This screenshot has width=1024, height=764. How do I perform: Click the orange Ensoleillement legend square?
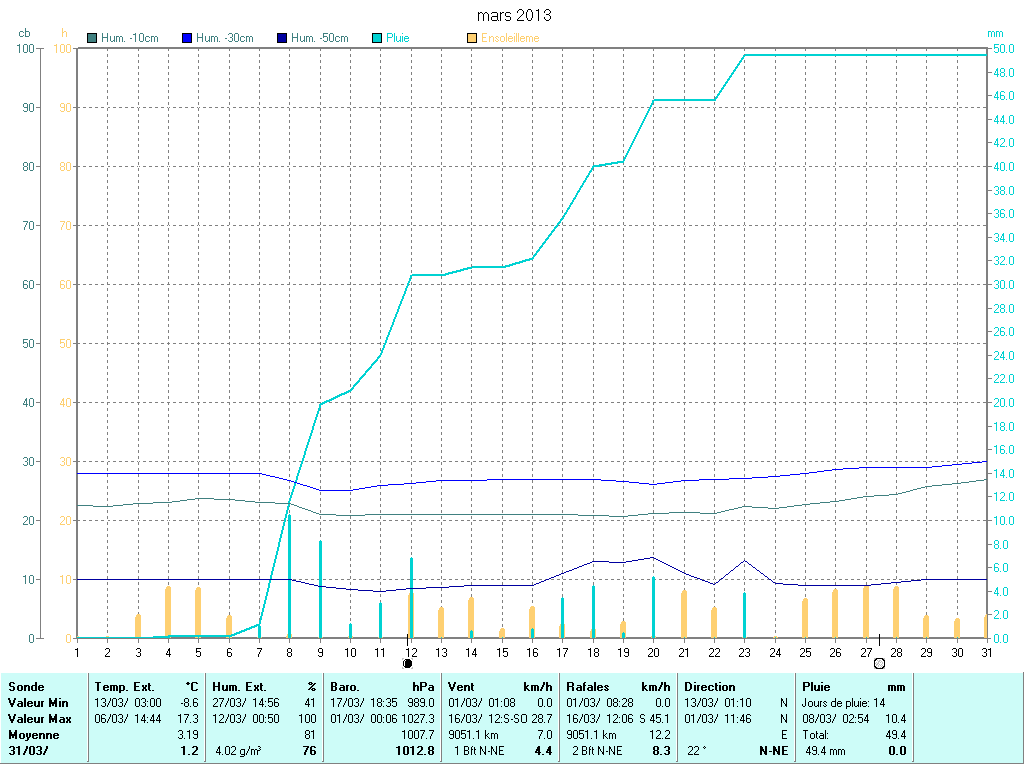click(x=472, y=39)
